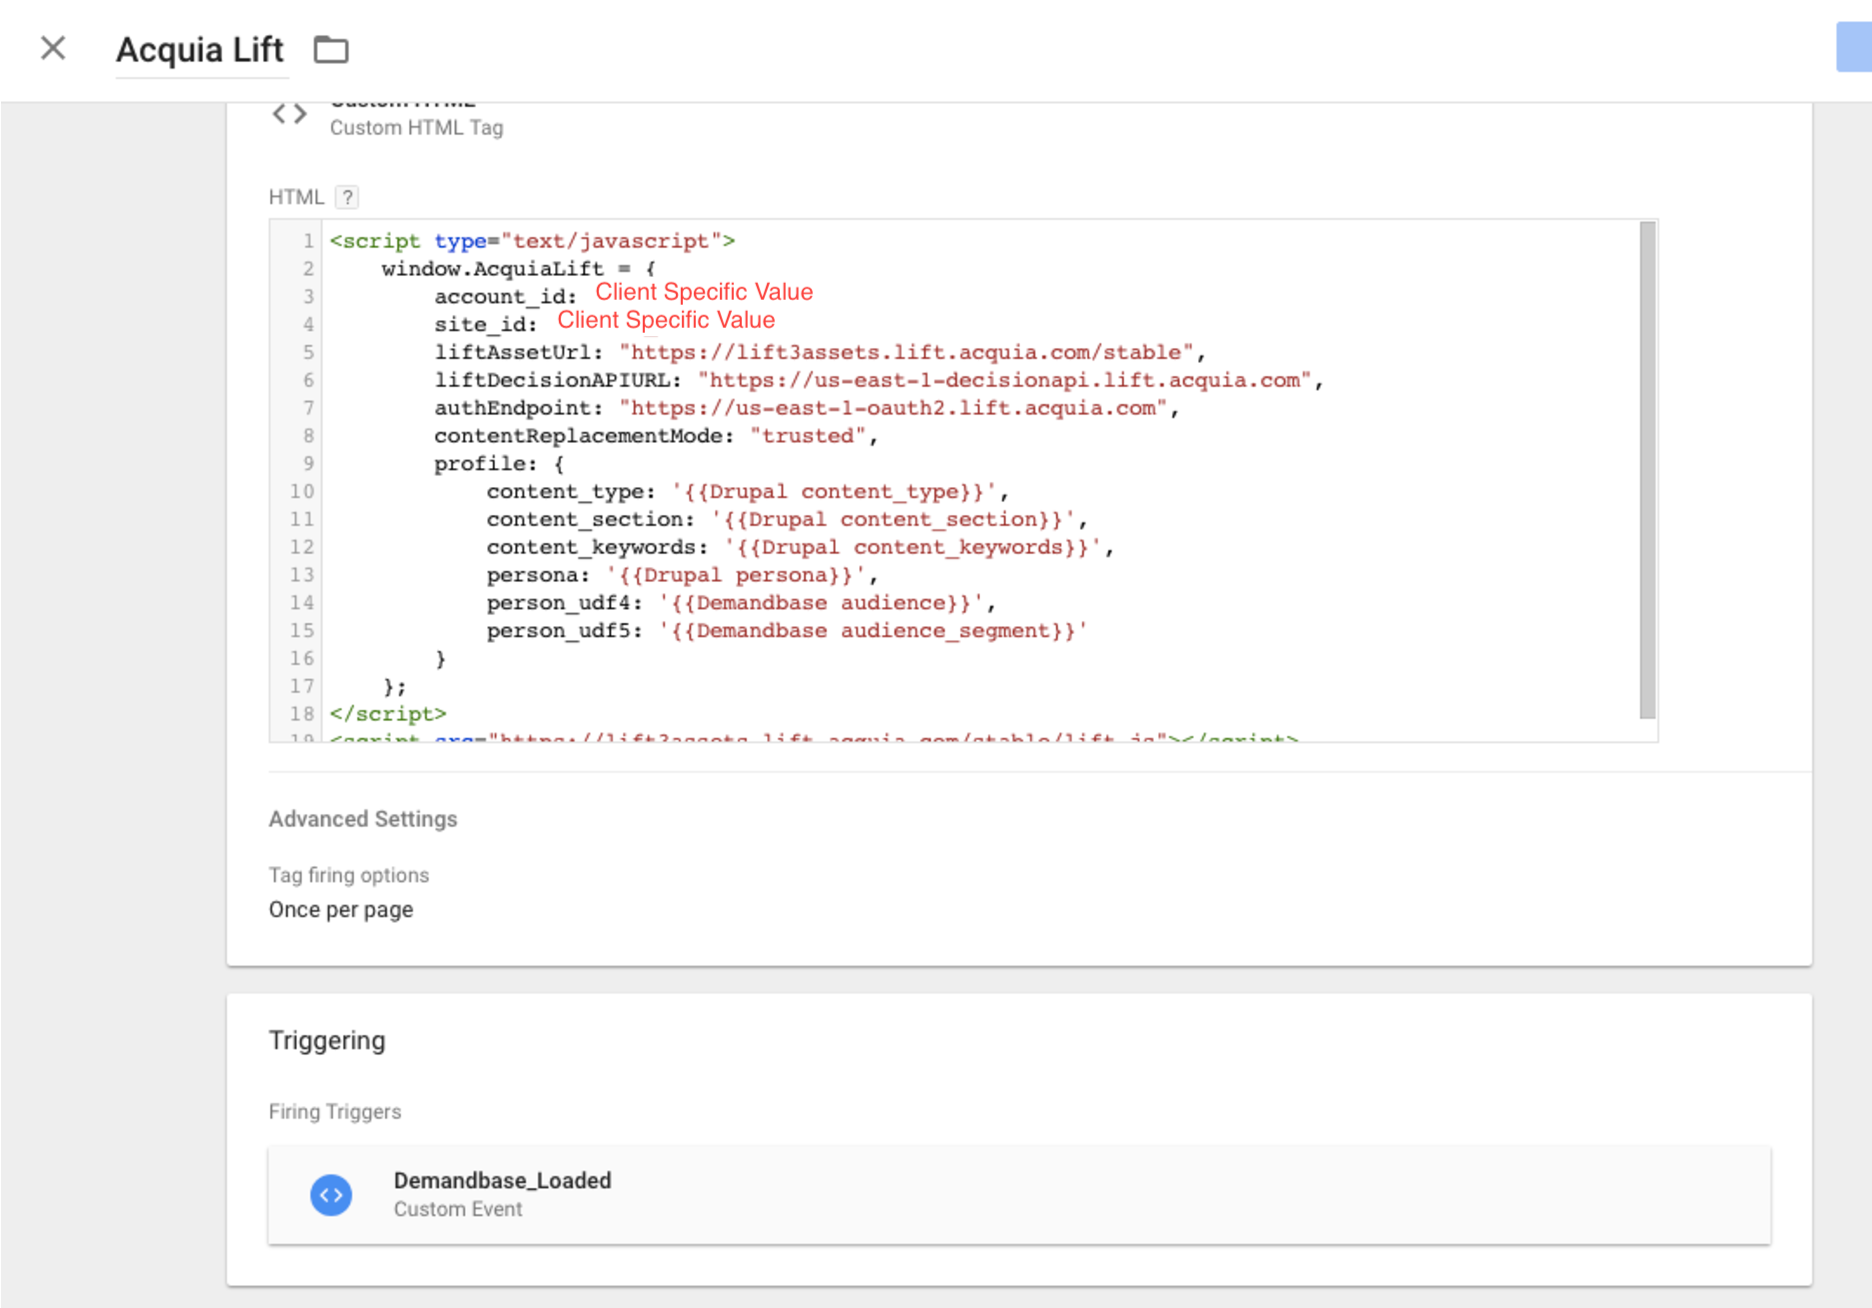This screenshot has height=1308, width=1872.
Task: Click the Triggering section heading
Action: pyautogui.click(x=327, y=1041)
